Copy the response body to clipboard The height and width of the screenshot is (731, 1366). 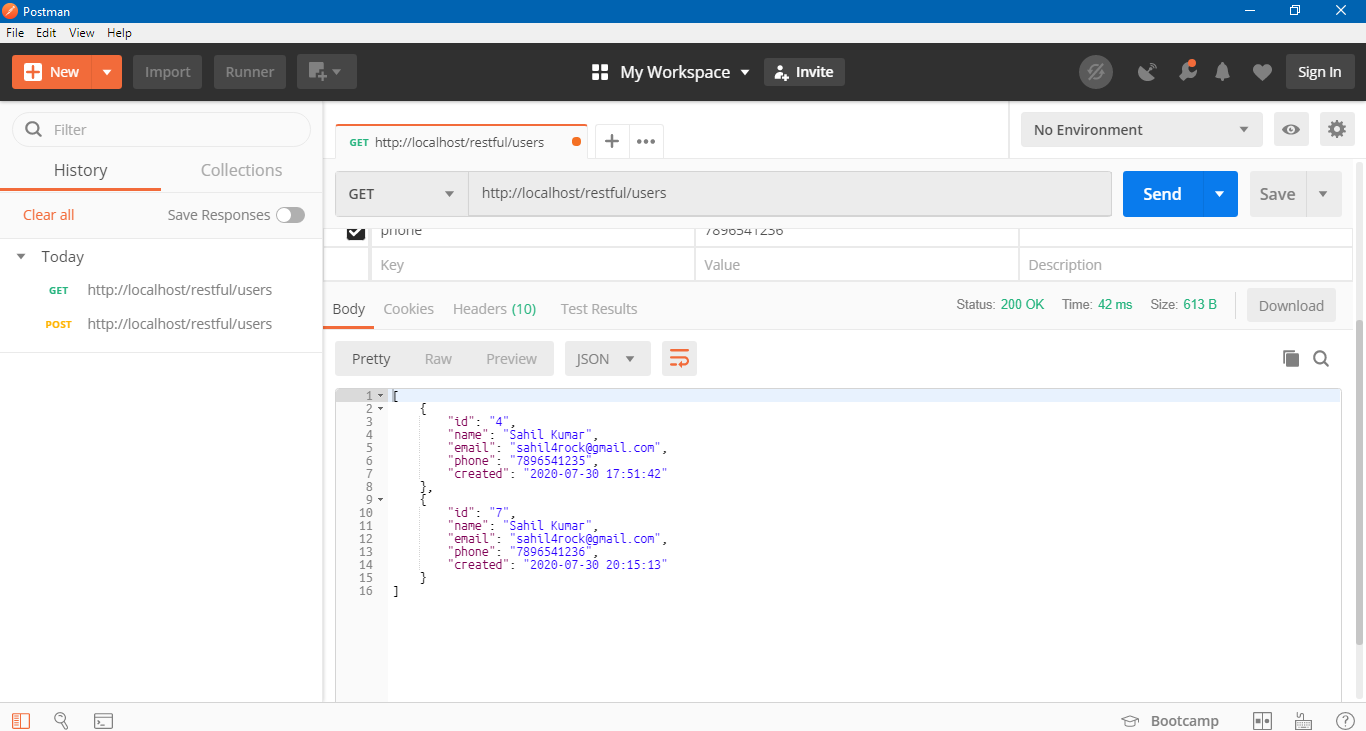coord(1291,357)
